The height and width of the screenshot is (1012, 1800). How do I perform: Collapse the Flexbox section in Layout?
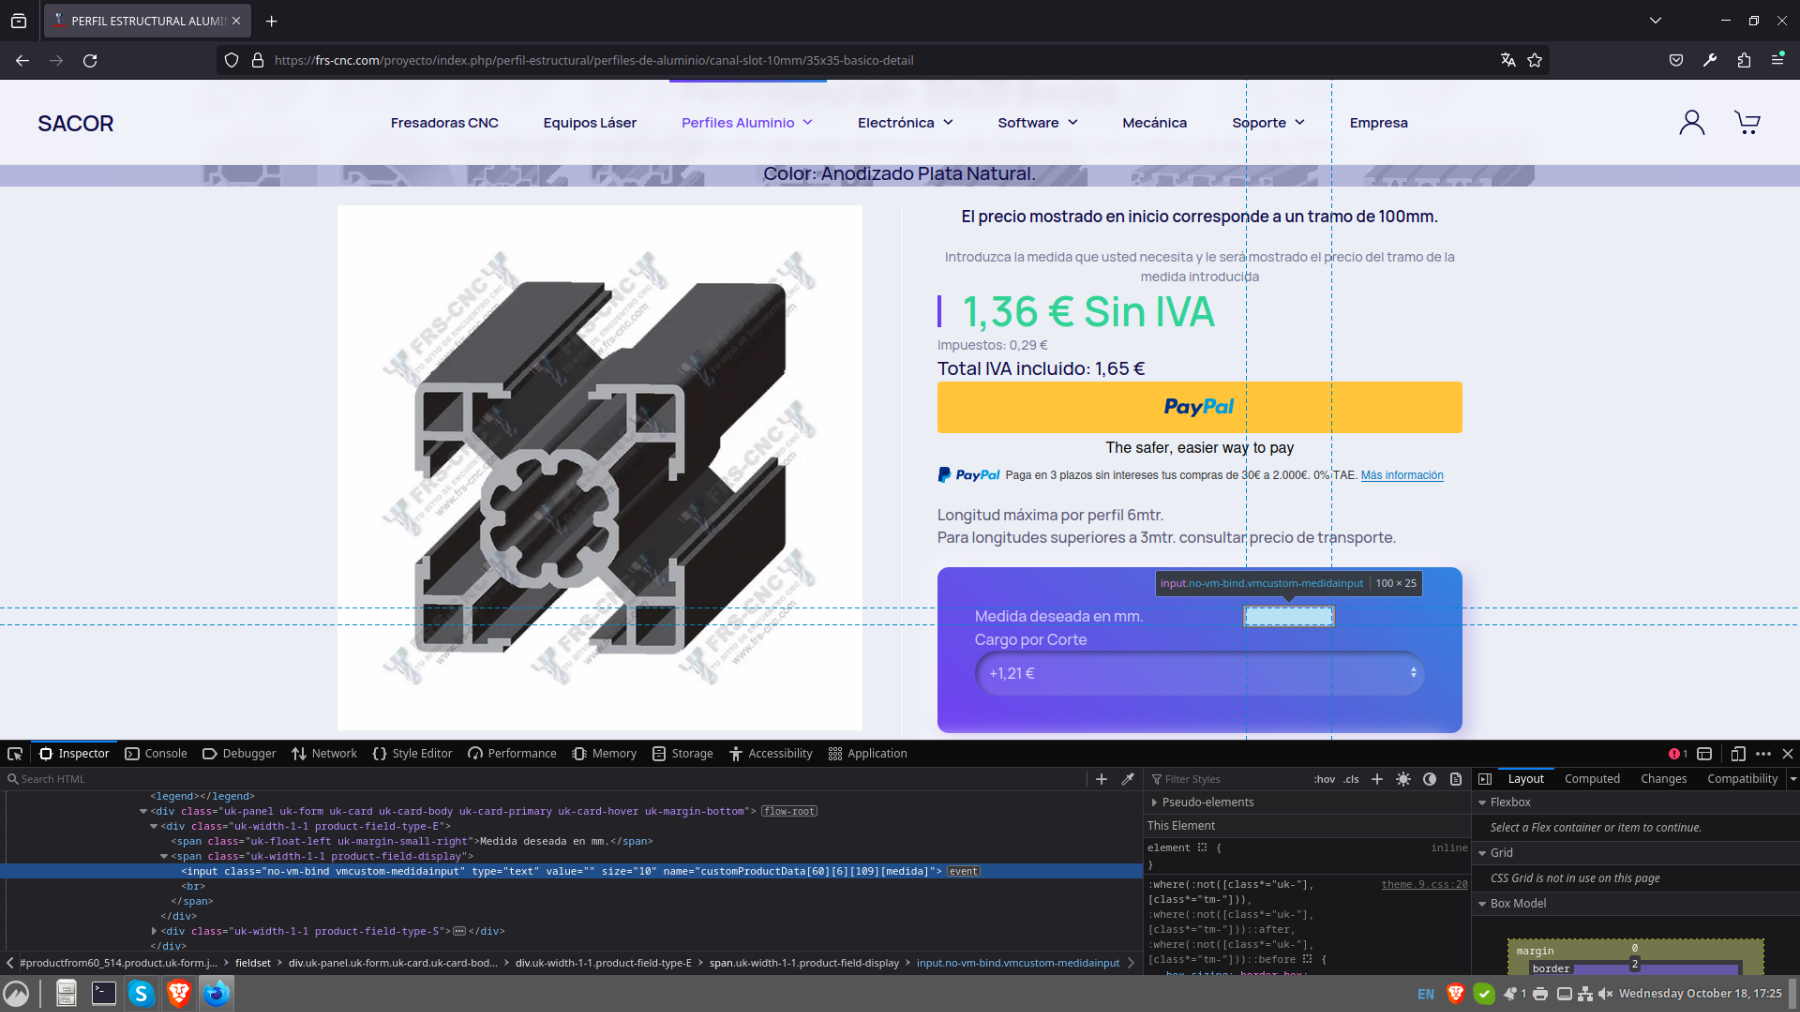(x=1482, y=802)
